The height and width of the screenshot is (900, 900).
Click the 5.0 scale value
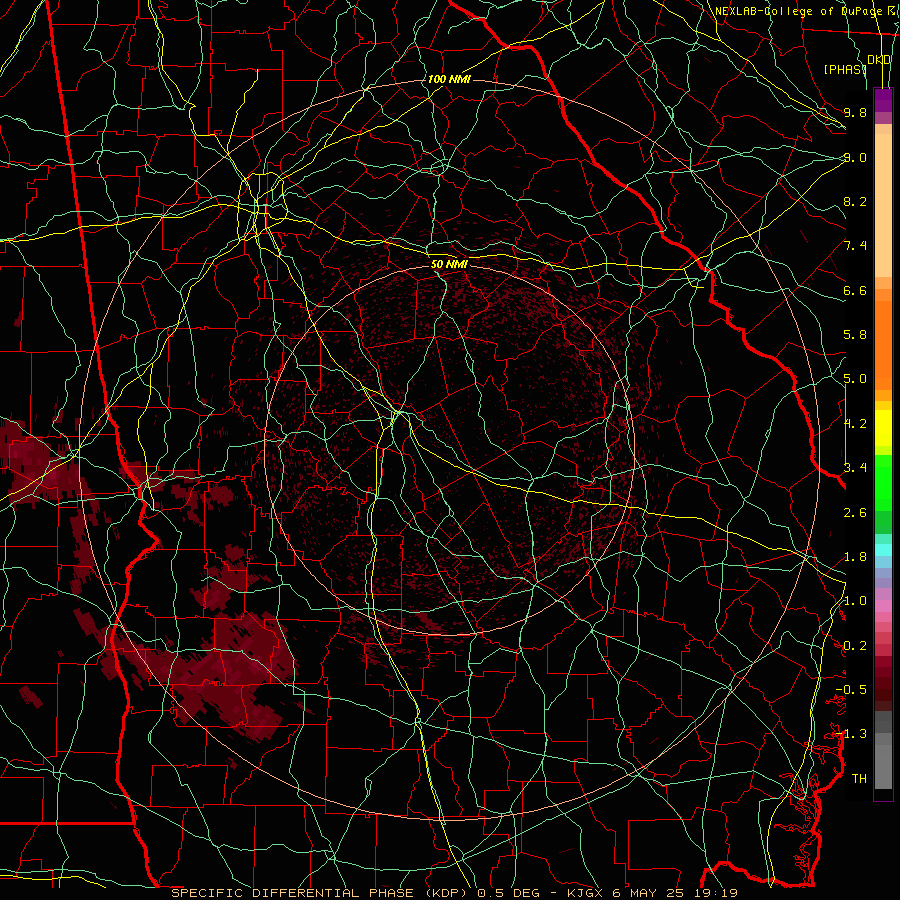coord(855,379)
